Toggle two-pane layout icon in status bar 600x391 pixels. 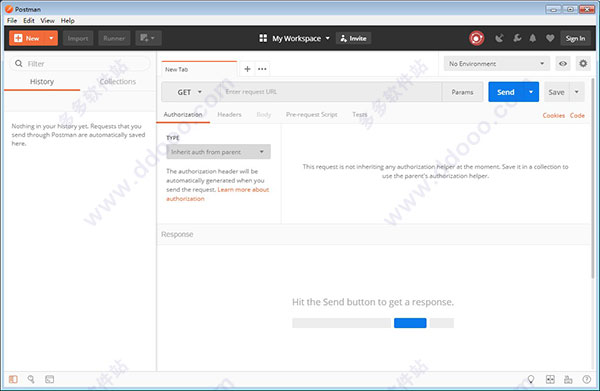coord(568,379)
